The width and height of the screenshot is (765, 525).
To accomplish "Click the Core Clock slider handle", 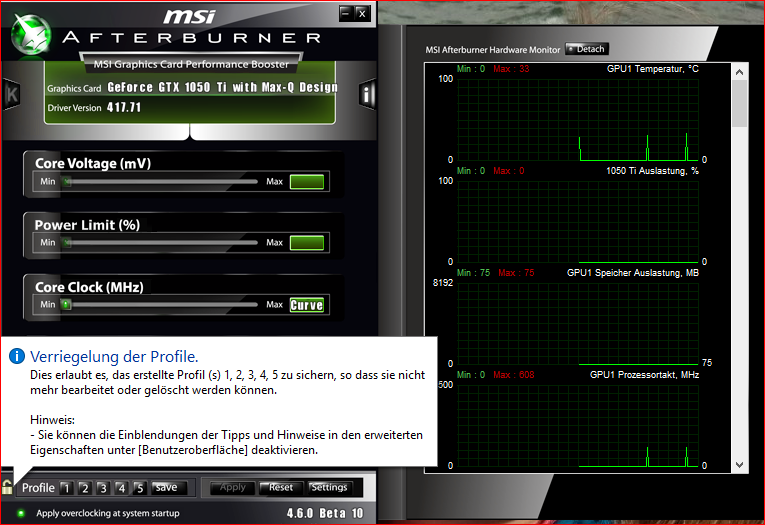I will click(x=66, y=304).
